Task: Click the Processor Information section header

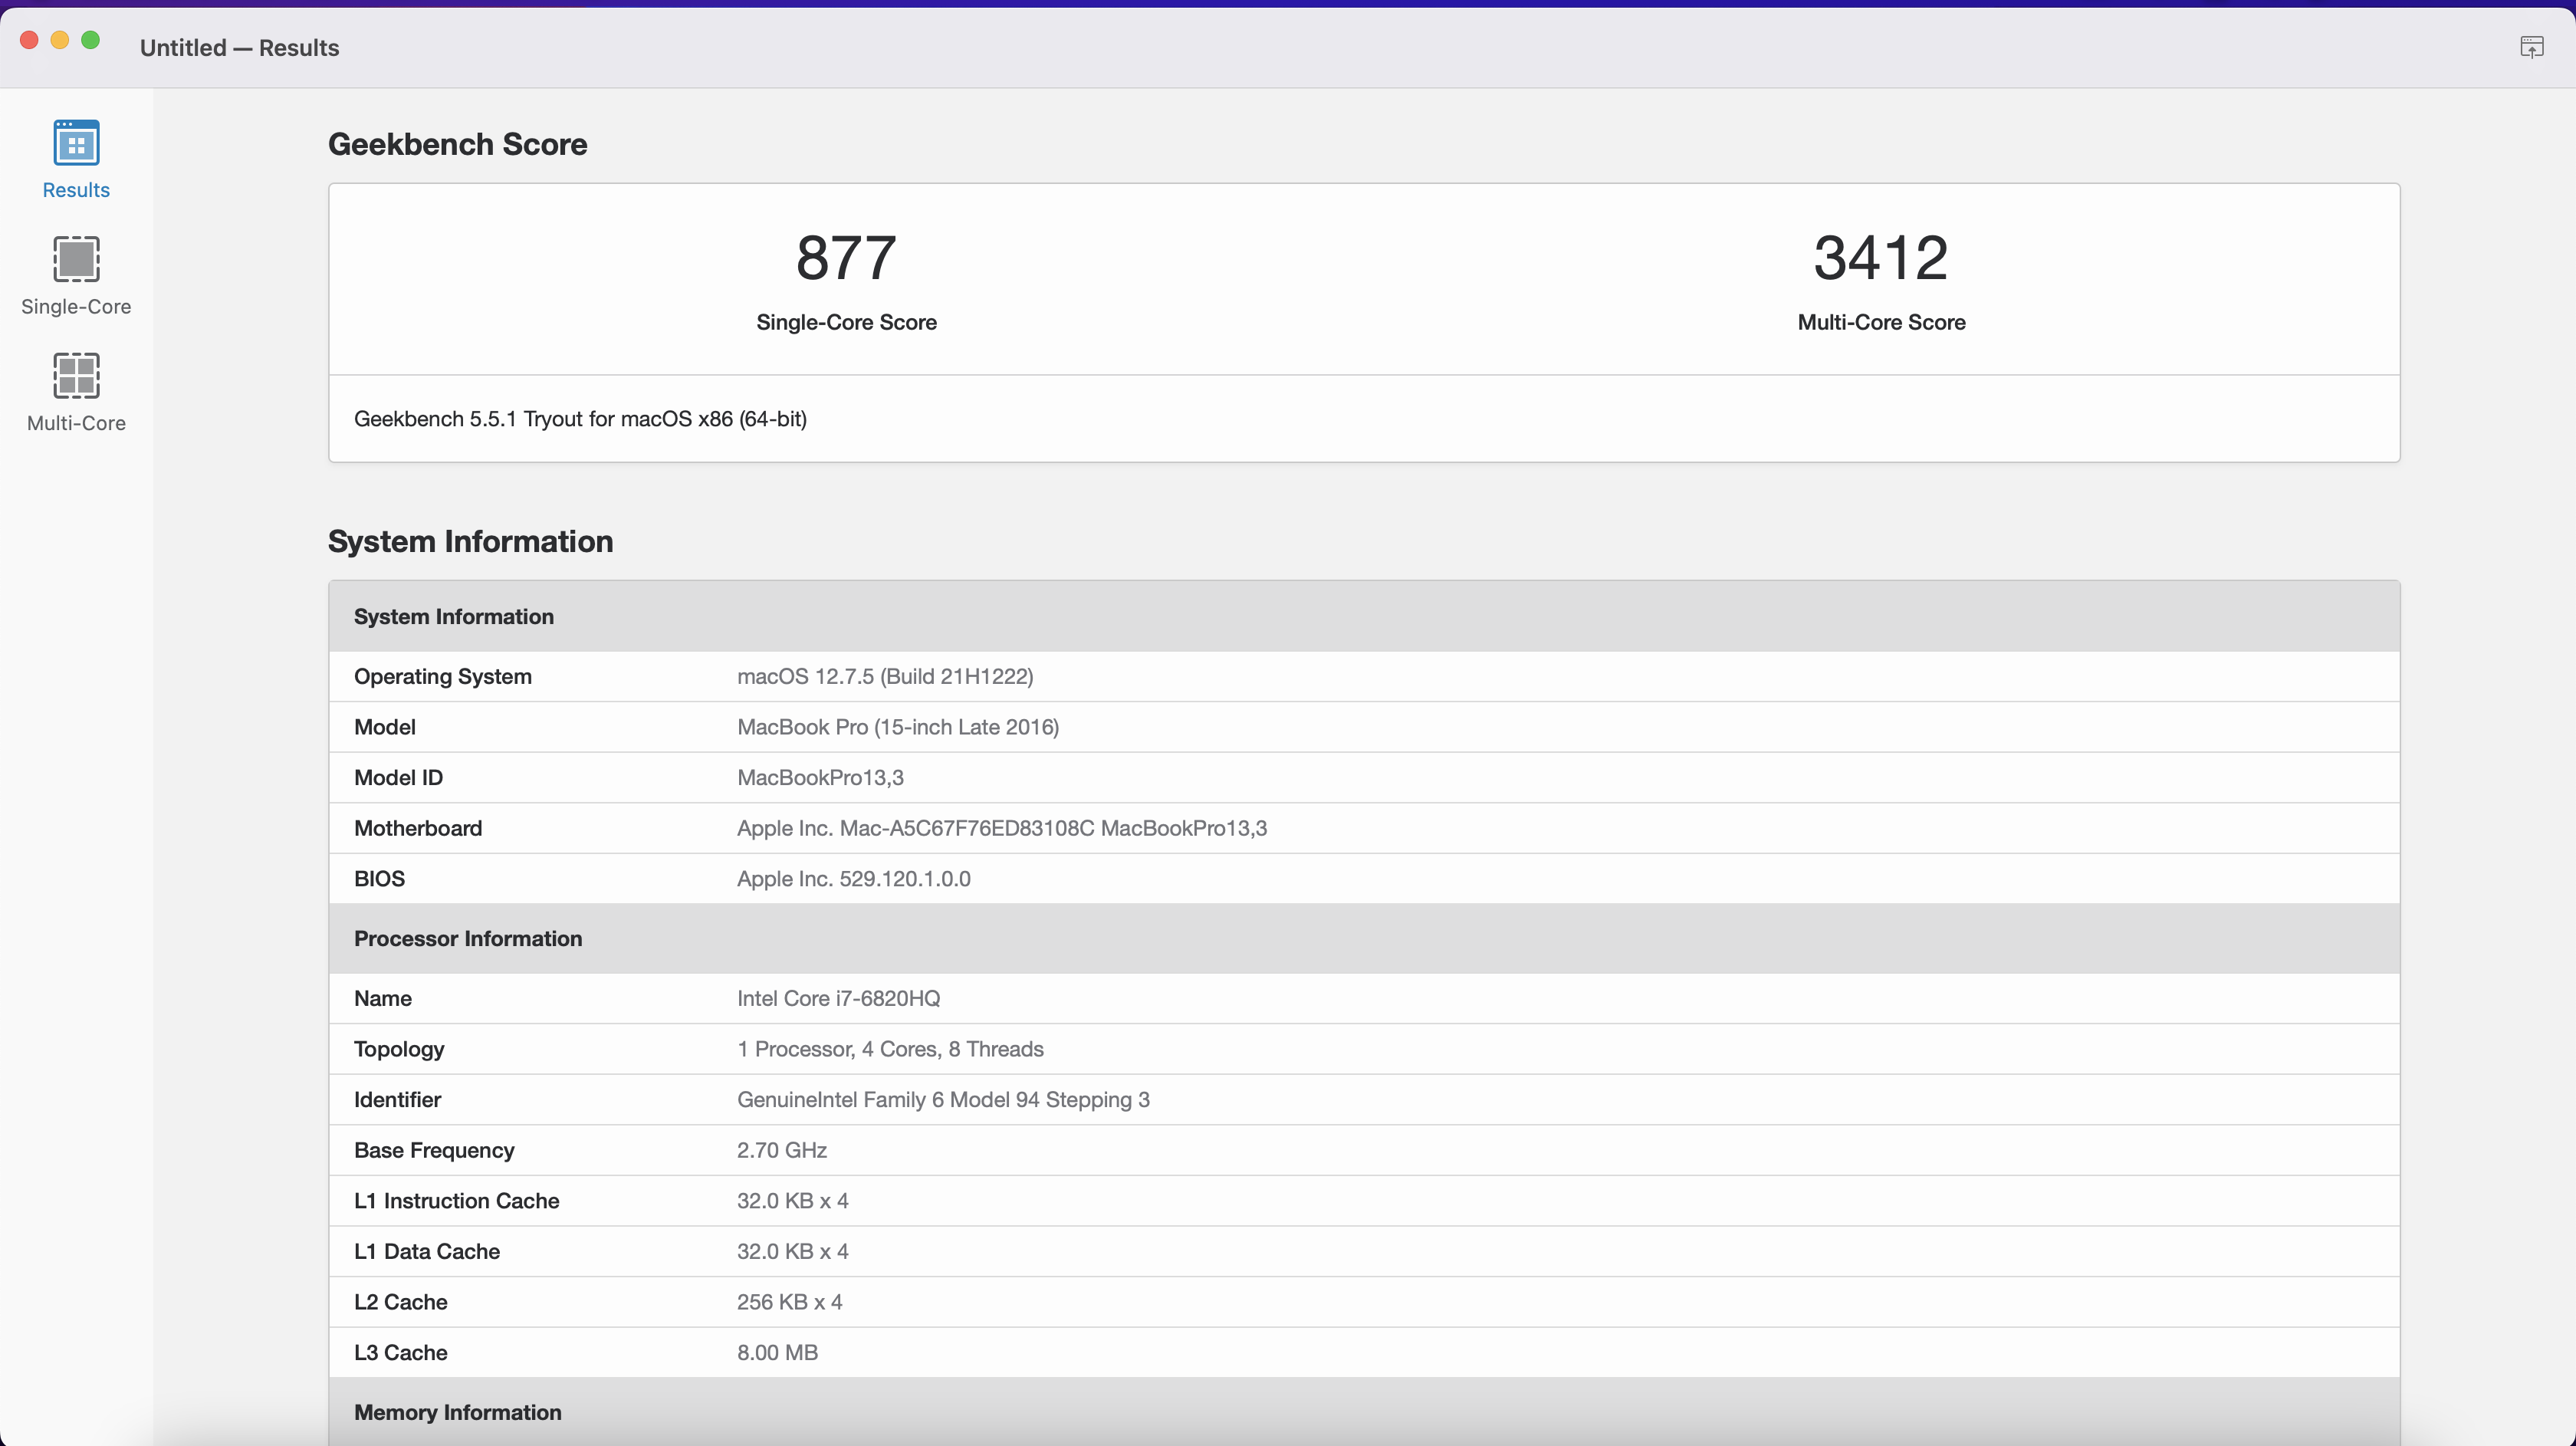Action: click(x=468, y=939)
